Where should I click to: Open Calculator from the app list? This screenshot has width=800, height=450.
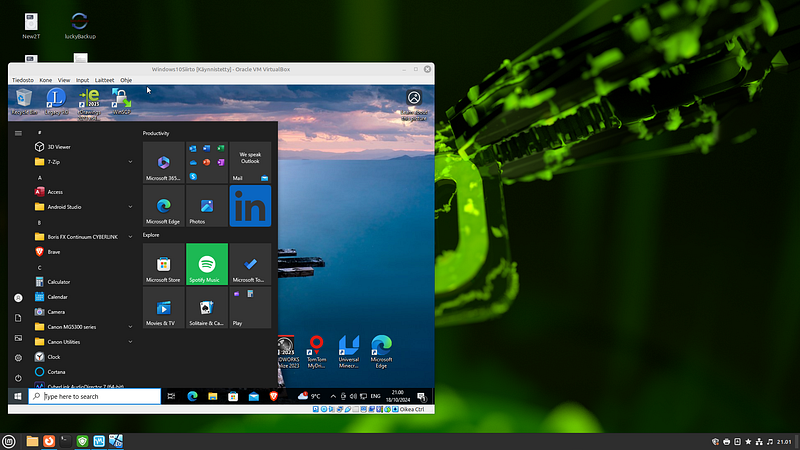(83, 282)
